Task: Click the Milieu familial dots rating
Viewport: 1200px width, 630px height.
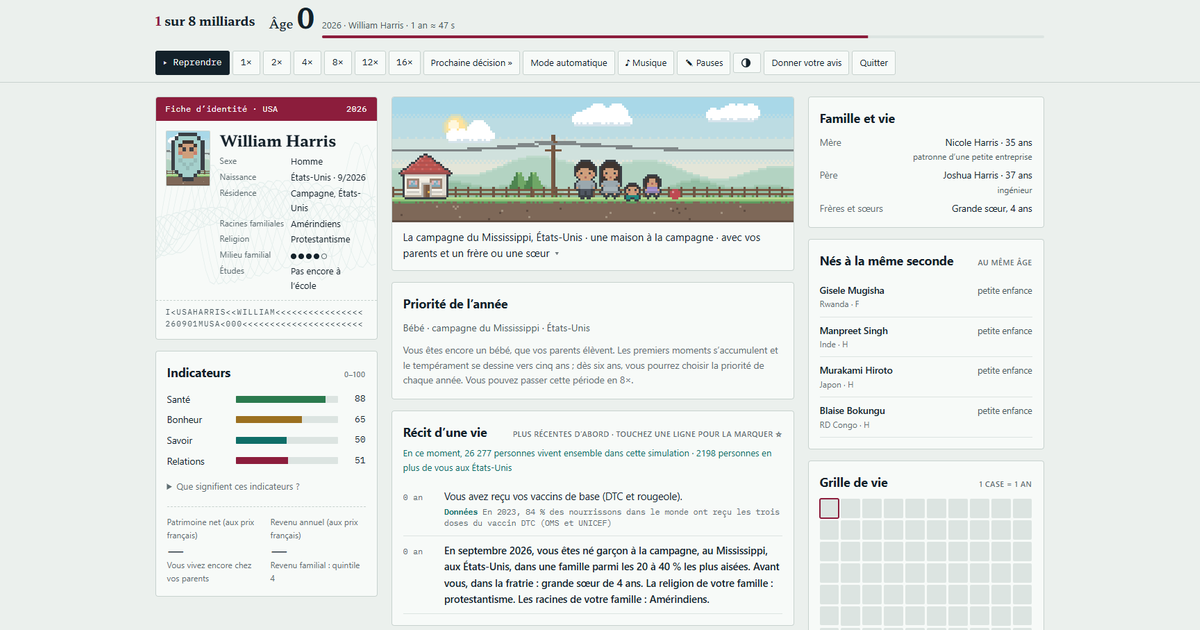Action: (309, 256)
